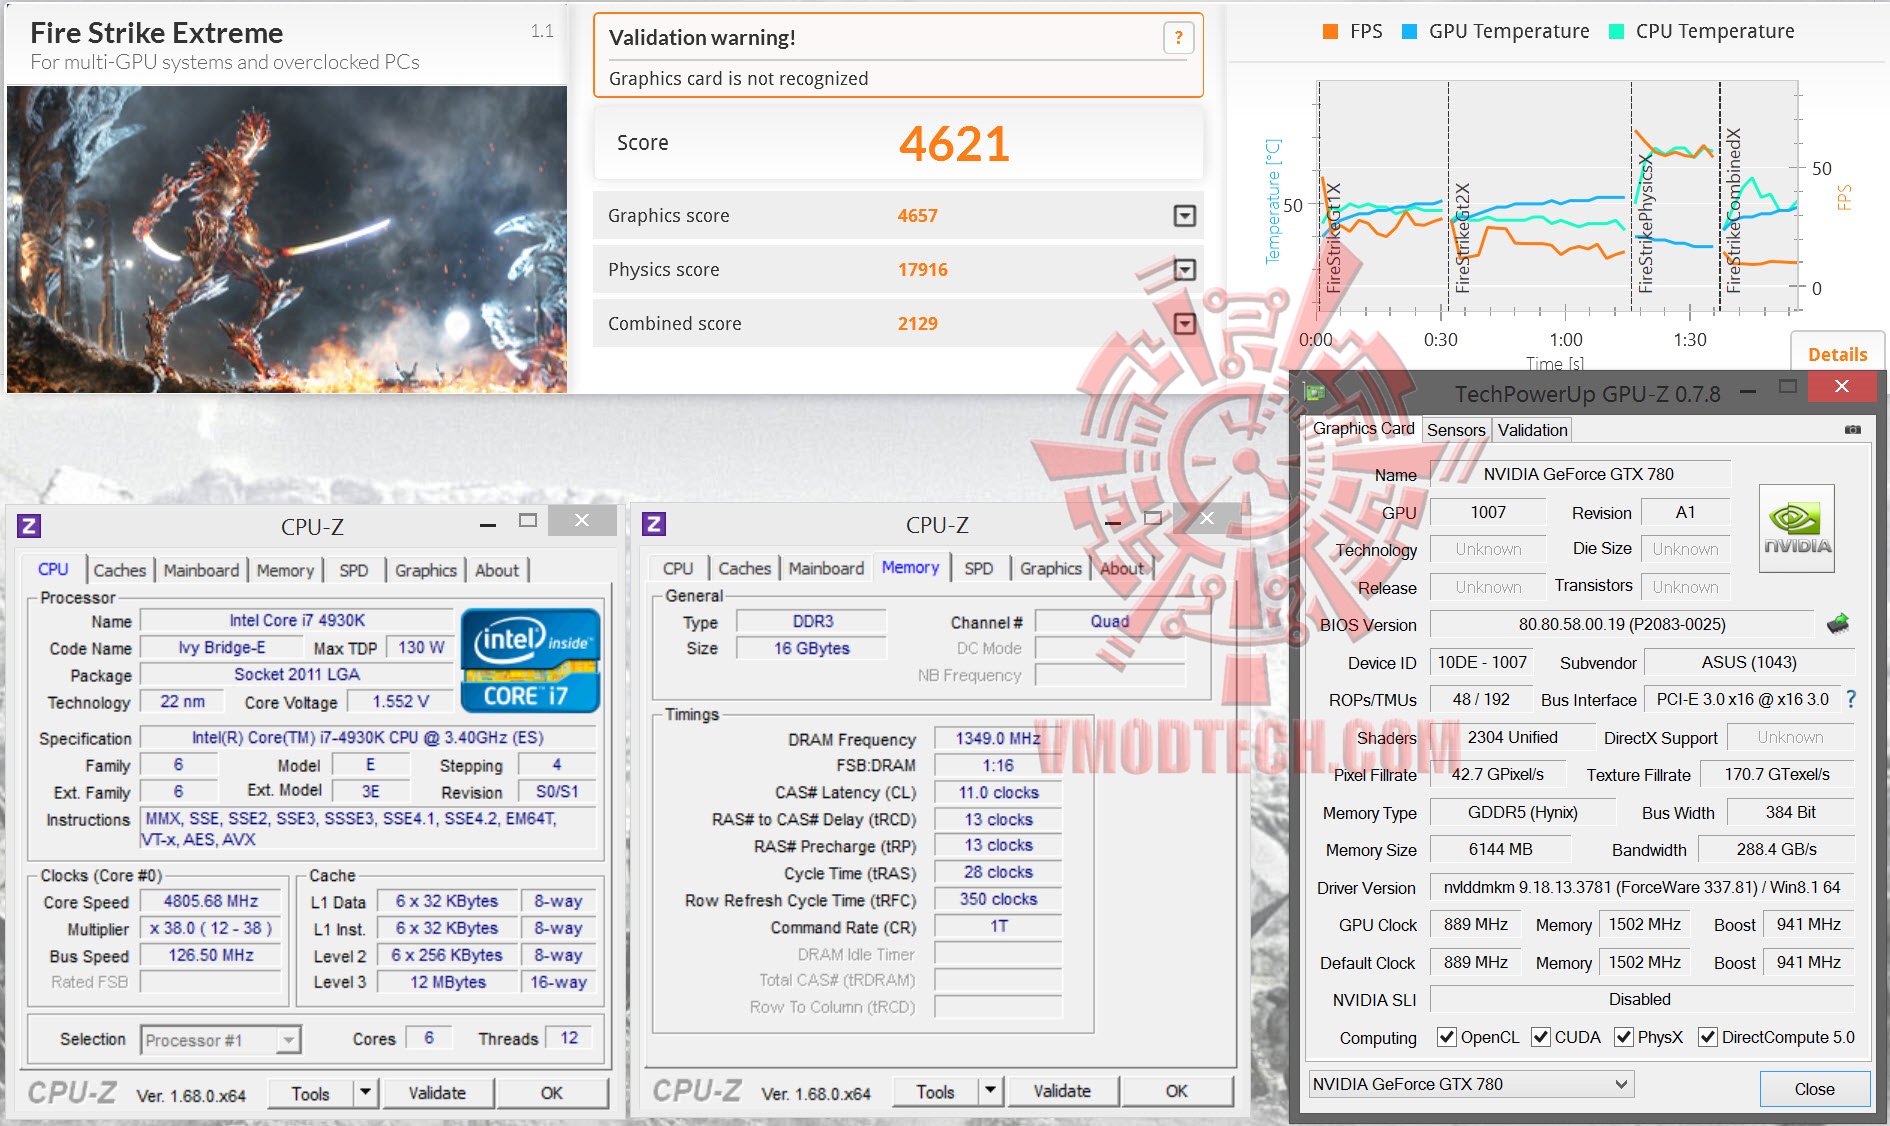The image size is (1890, 1126).
Task: Click the Tools button in left CPU-Z
Action: coord(311,1094)
